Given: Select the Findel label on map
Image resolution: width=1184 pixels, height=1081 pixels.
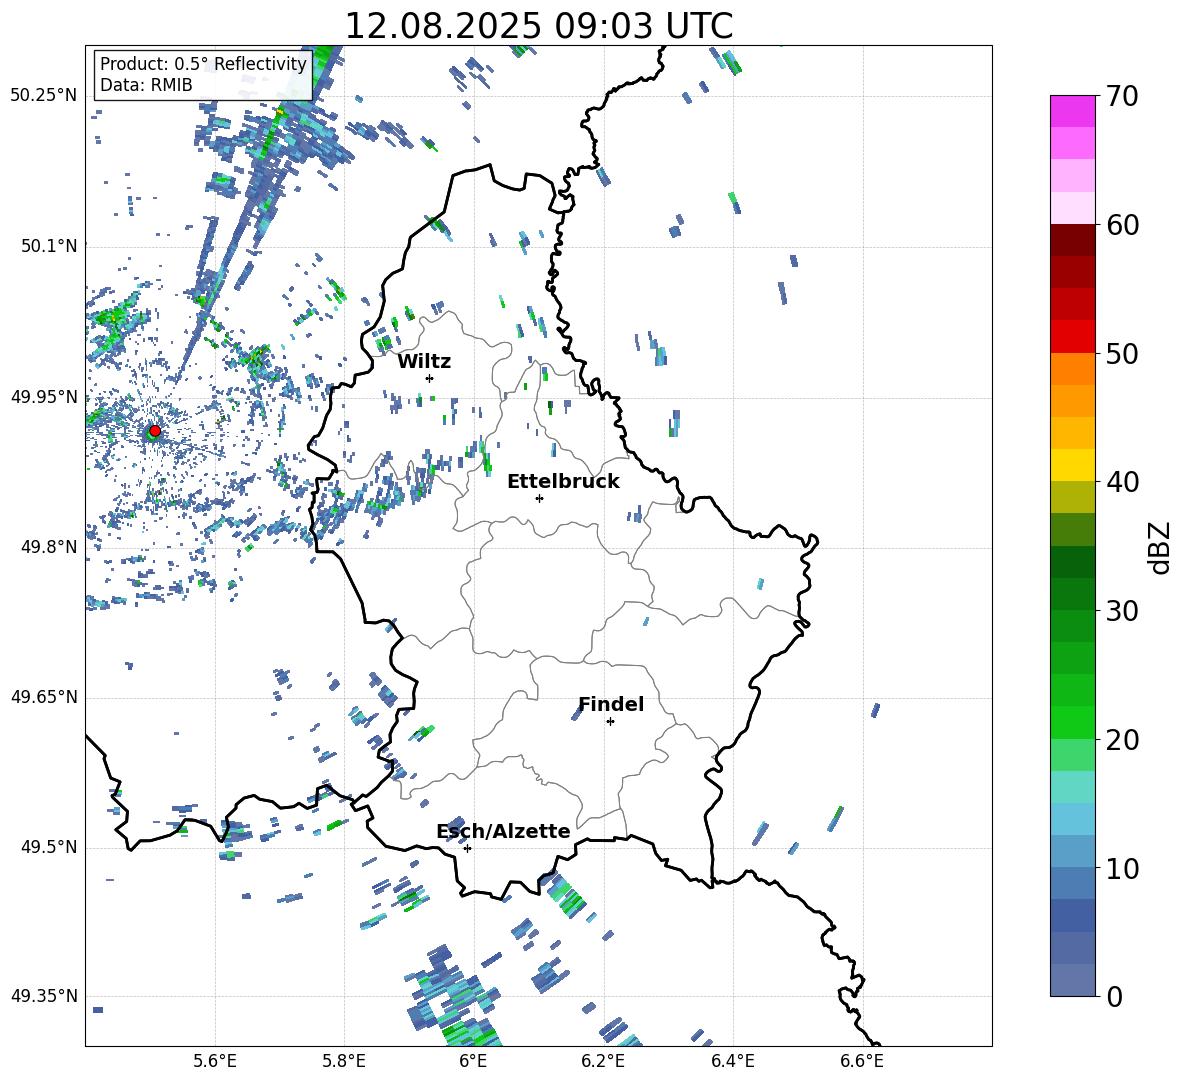Looking at the screenshot, I should click(x=611, y=704).
